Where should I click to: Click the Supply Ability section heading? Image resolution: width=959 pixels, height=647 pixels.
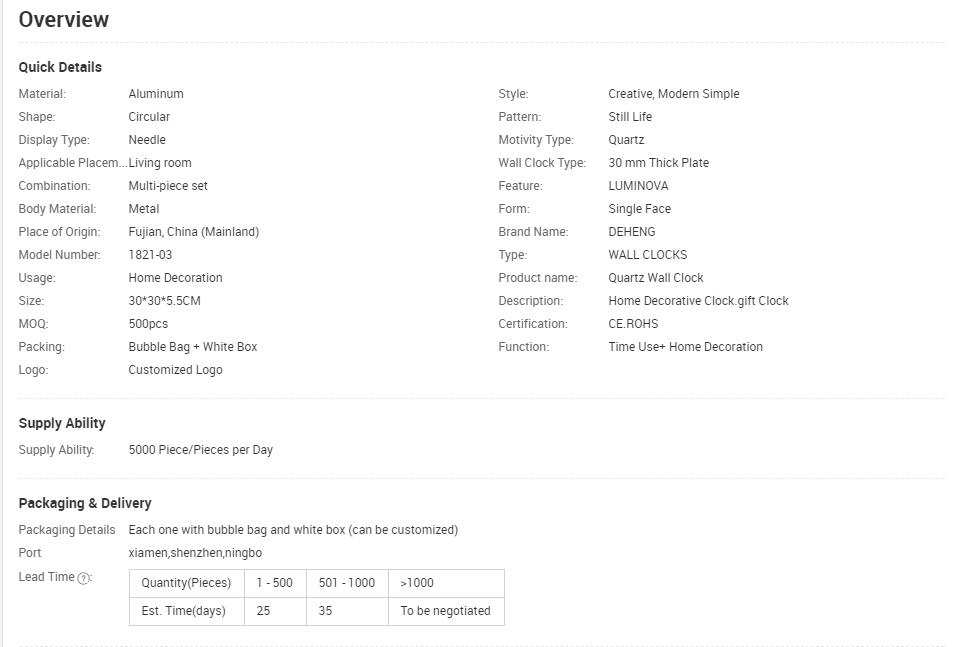coord(62,423)
